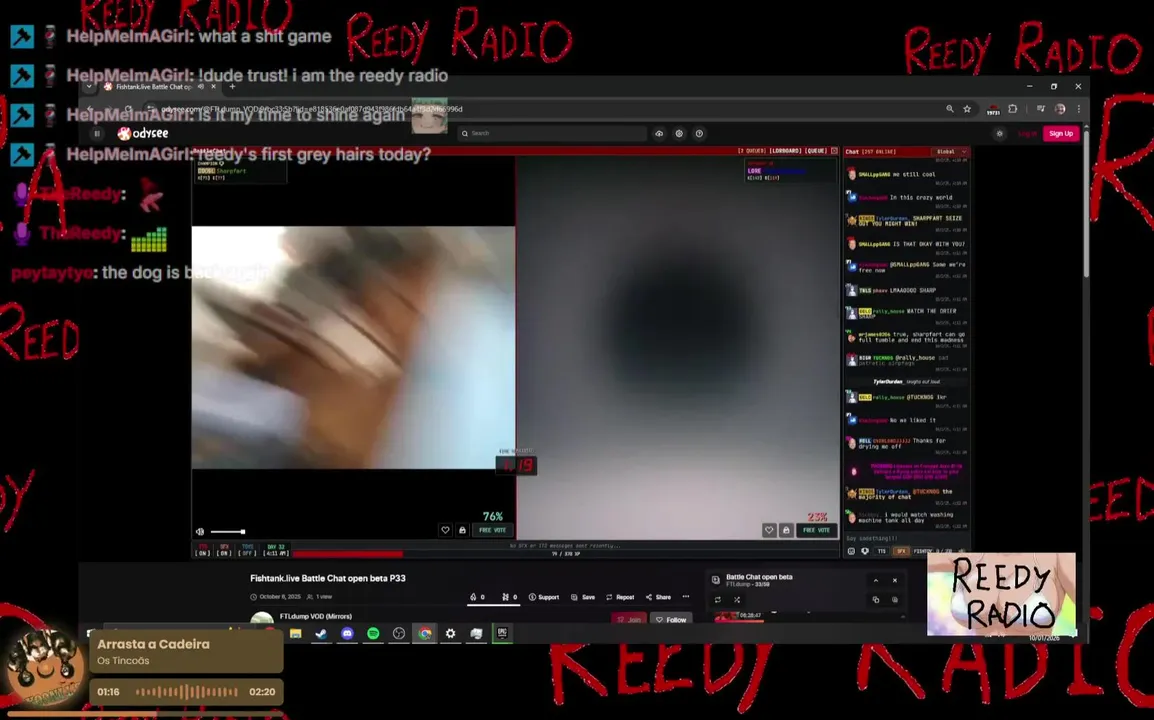
Task: Open the Odysee home logo
Action: (x=143, y=133)
